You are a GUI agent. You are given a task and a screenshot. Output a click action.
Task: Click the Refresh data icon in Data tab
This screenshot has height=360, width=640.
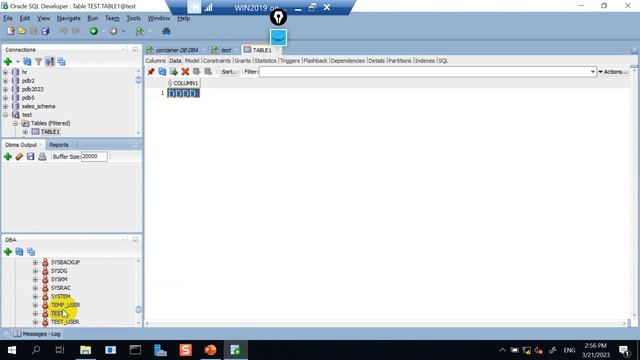click(162, 72)
